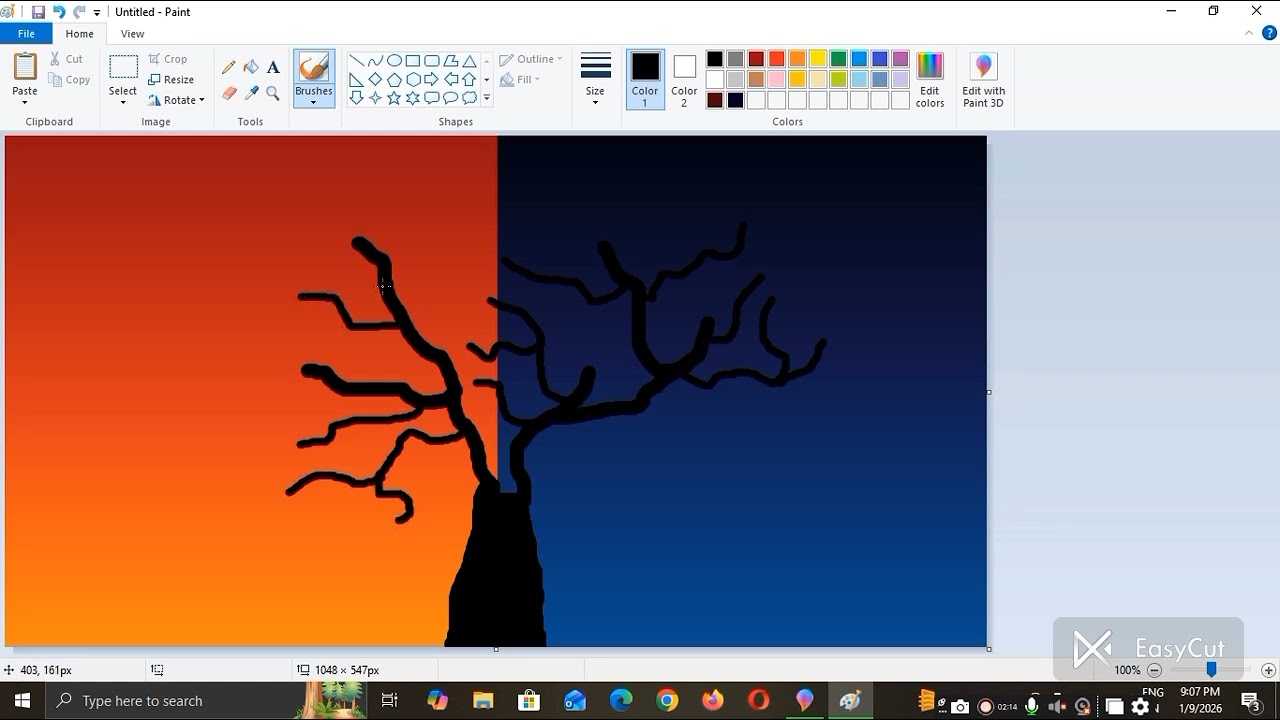Pick the yellow color swatch

tap(818, 59)
